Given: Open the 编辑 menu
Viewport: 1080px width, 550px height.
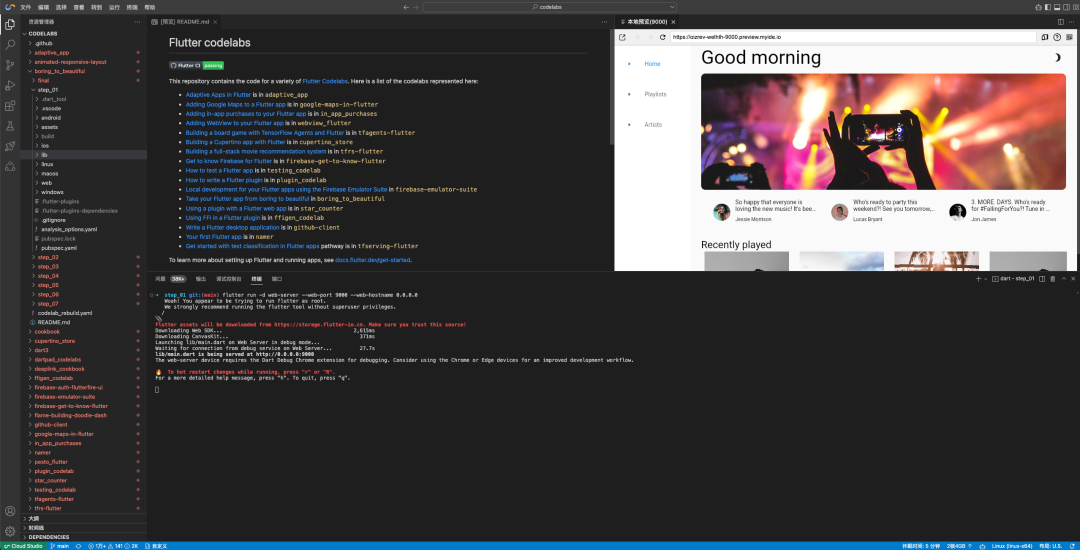Looking at the screenshot, I should [43, 7].
